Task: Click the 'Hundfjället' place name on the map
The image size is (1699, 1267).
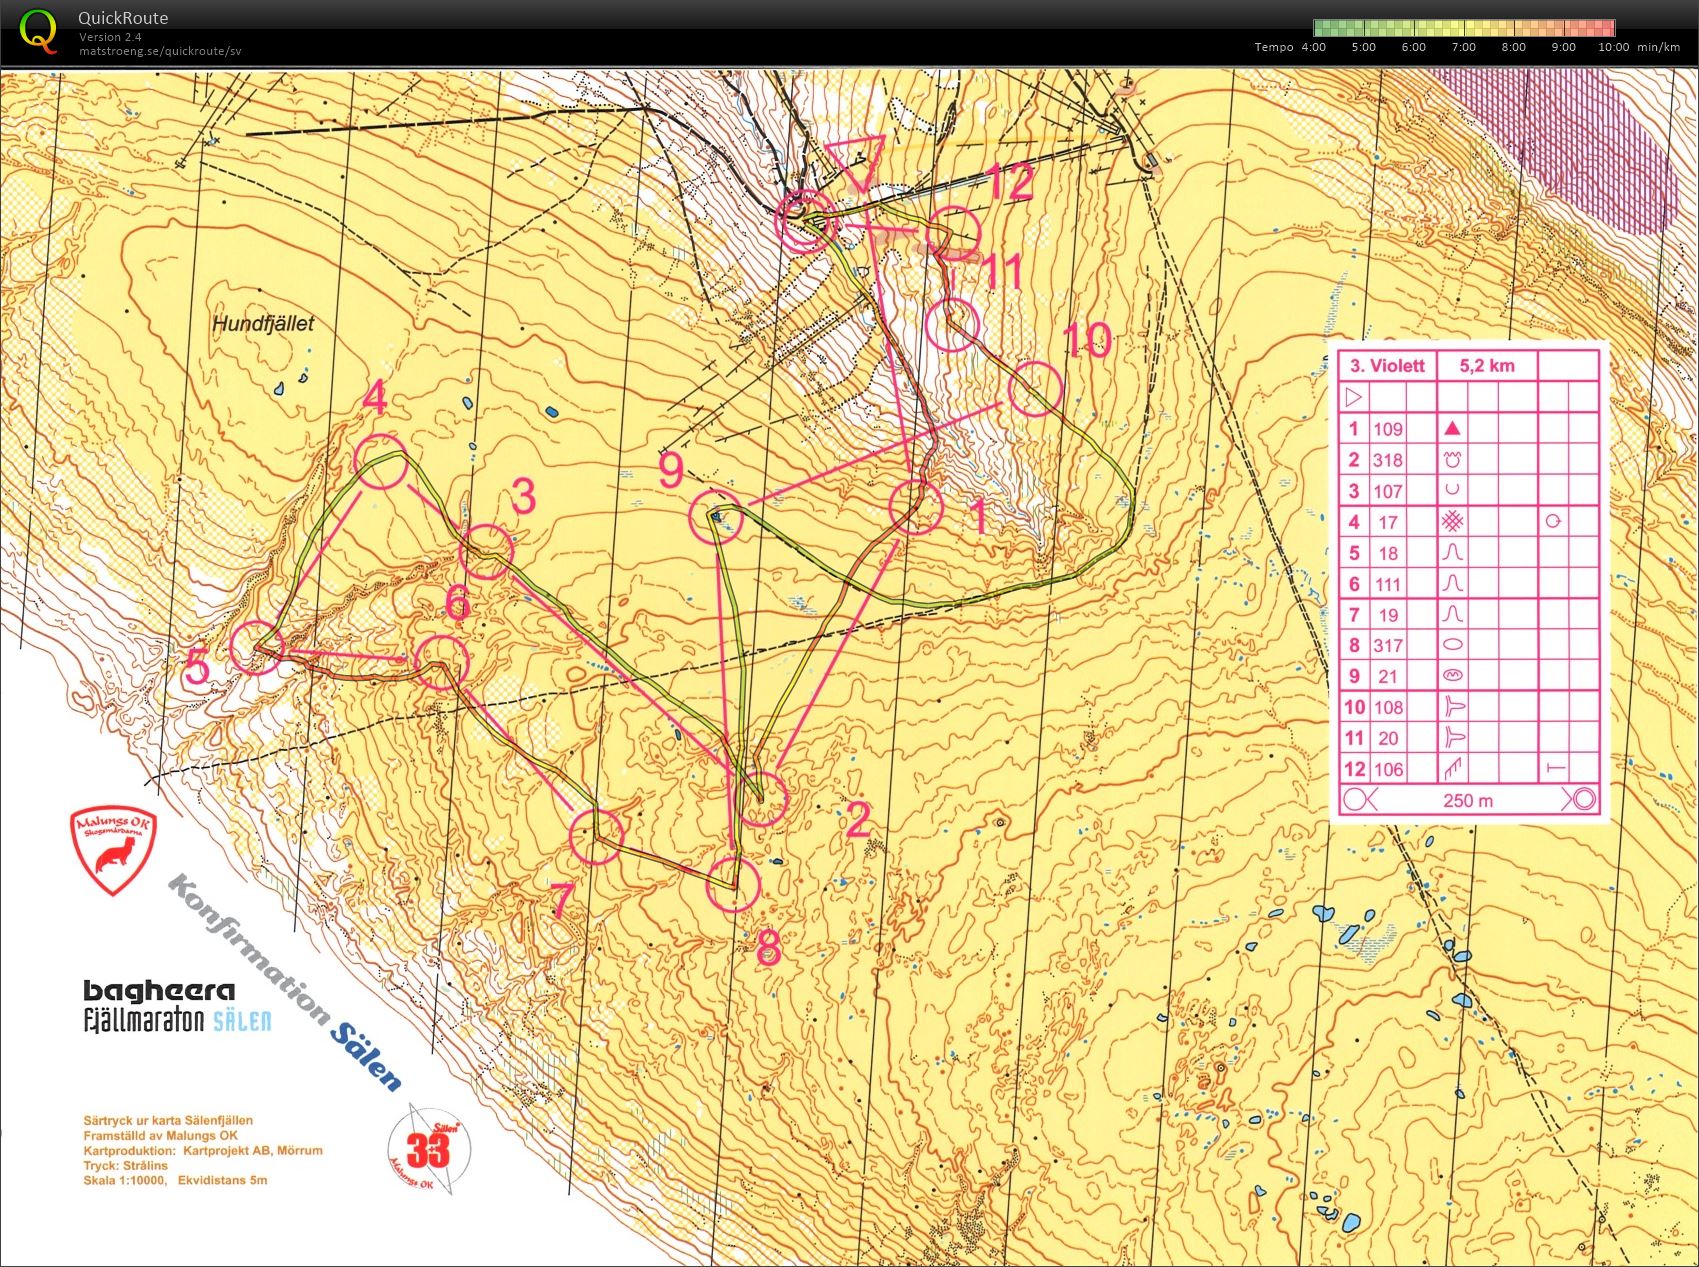Action: coord(263,323)
